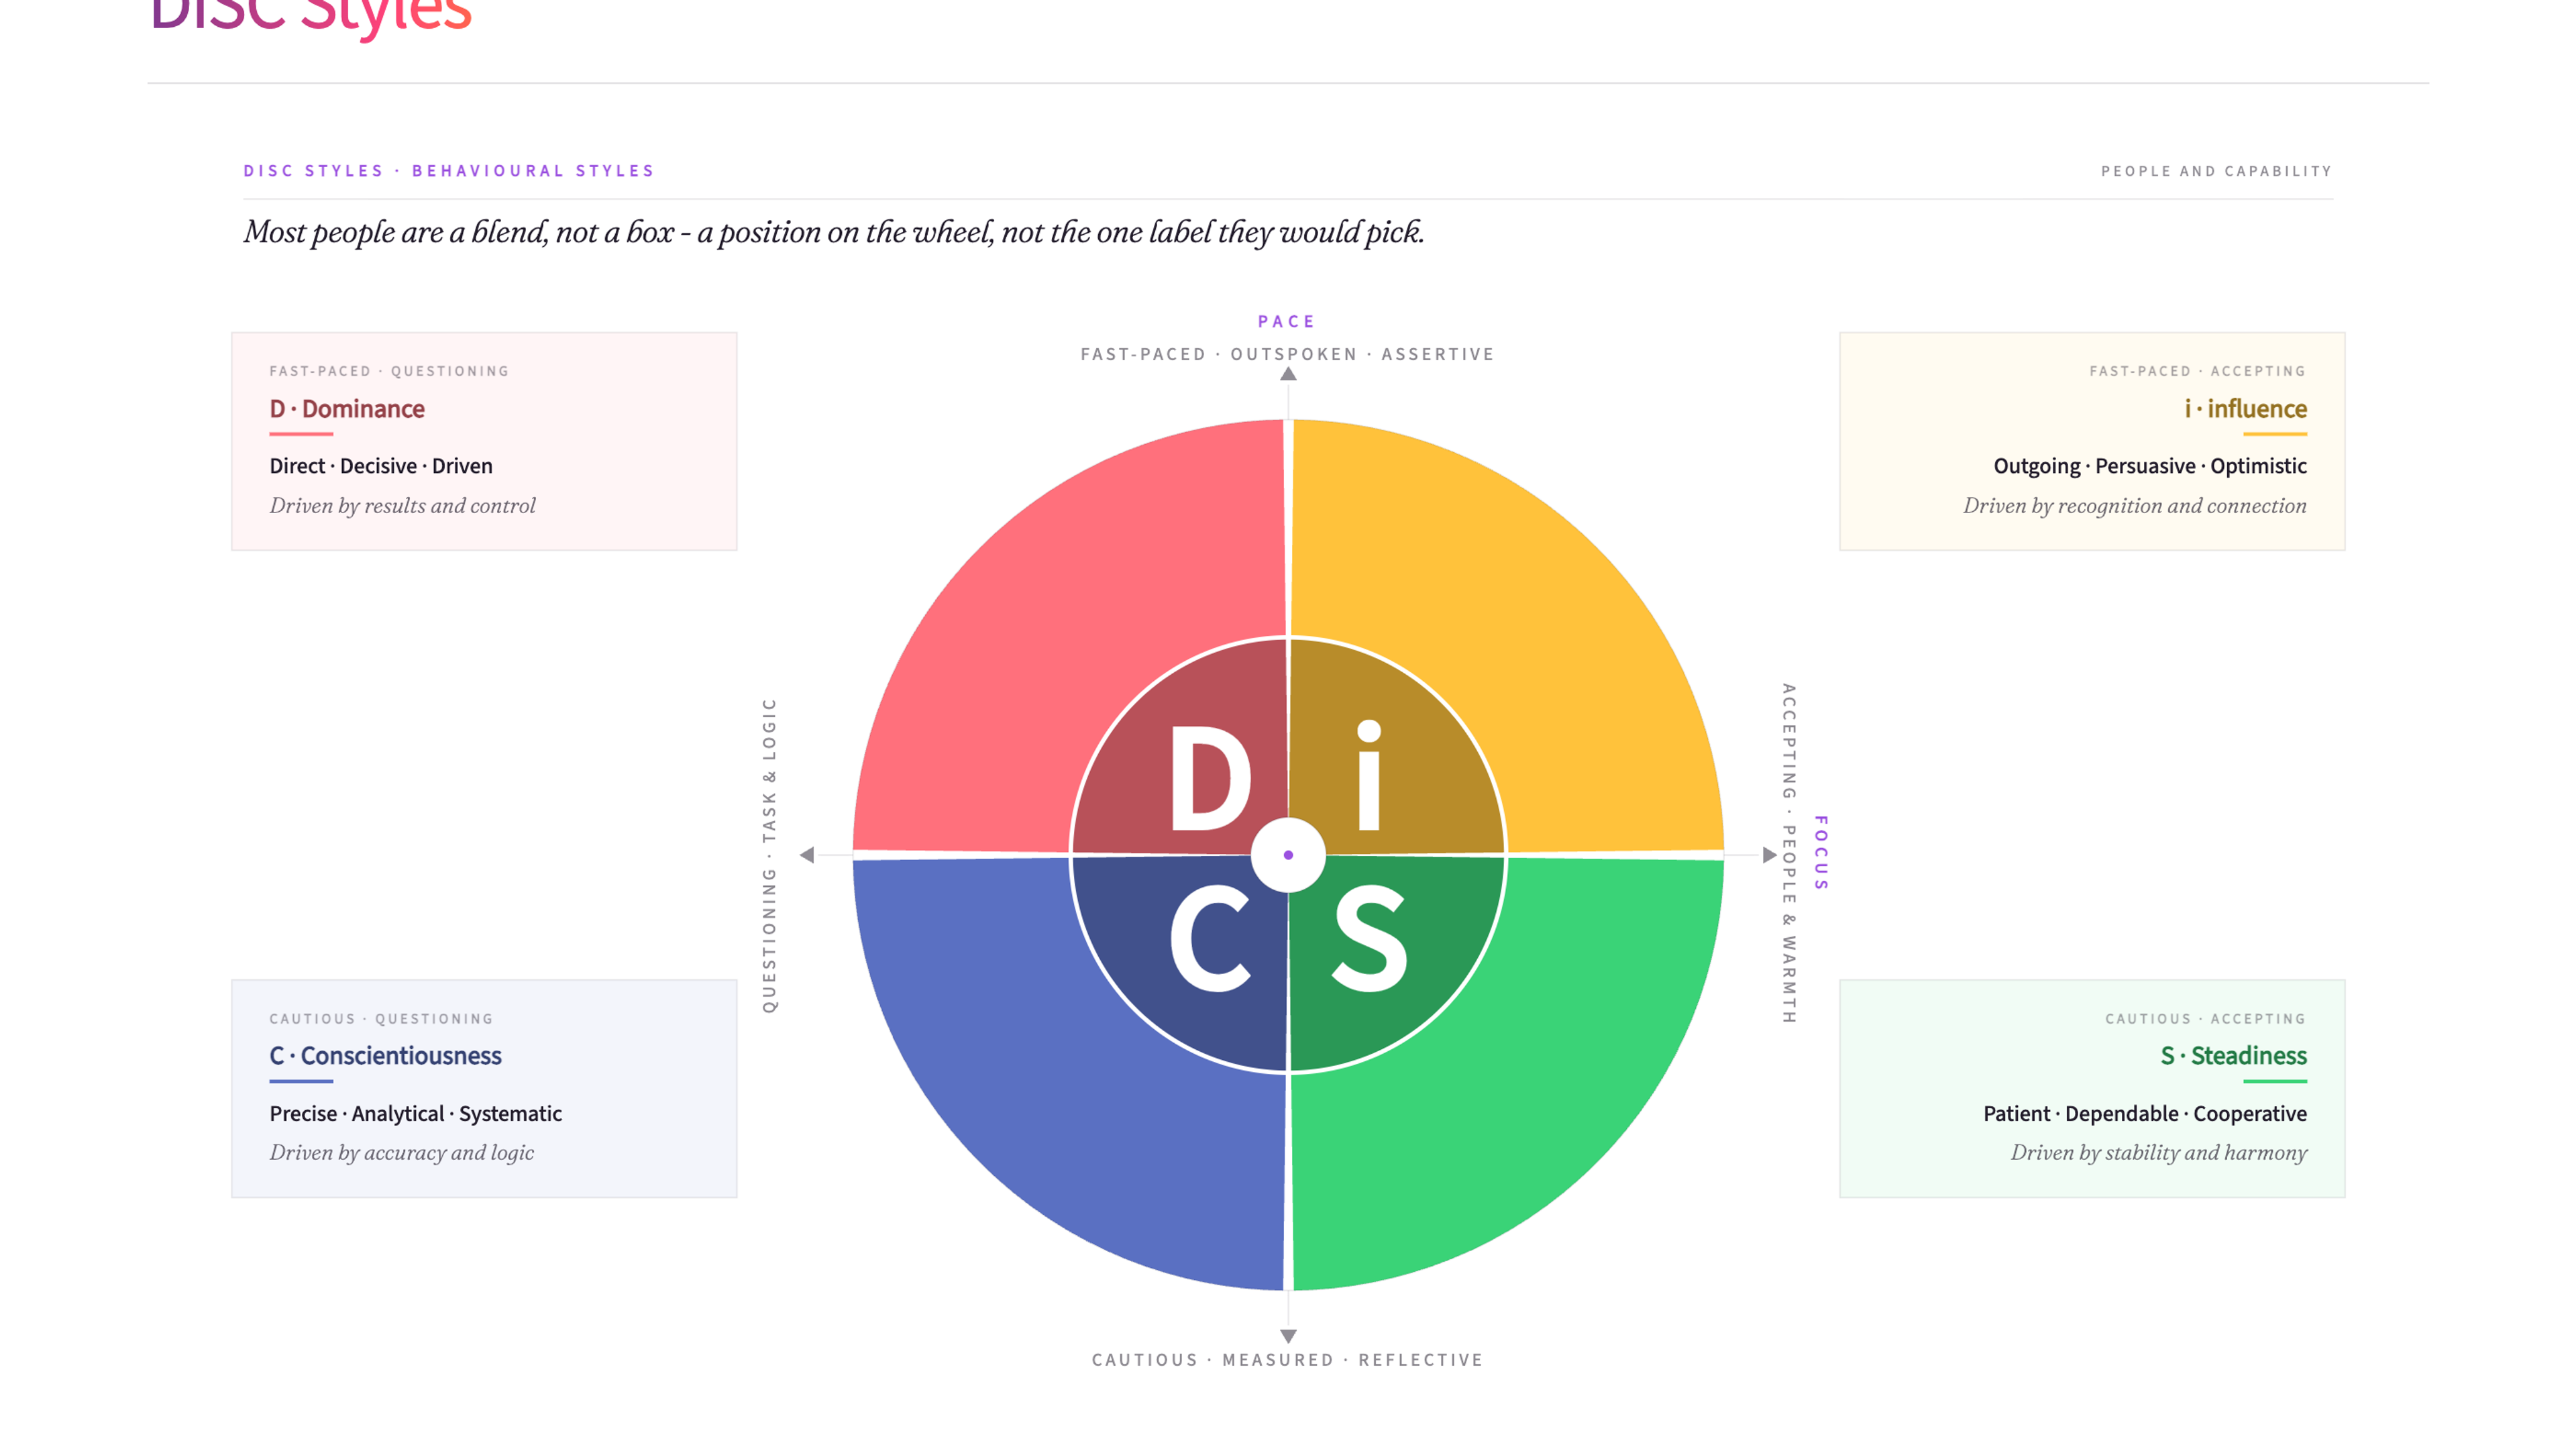2576x1451 pixels.
Task: Click 'Driven by recognition and connection' text
Action: click(x=2135, y=506)
